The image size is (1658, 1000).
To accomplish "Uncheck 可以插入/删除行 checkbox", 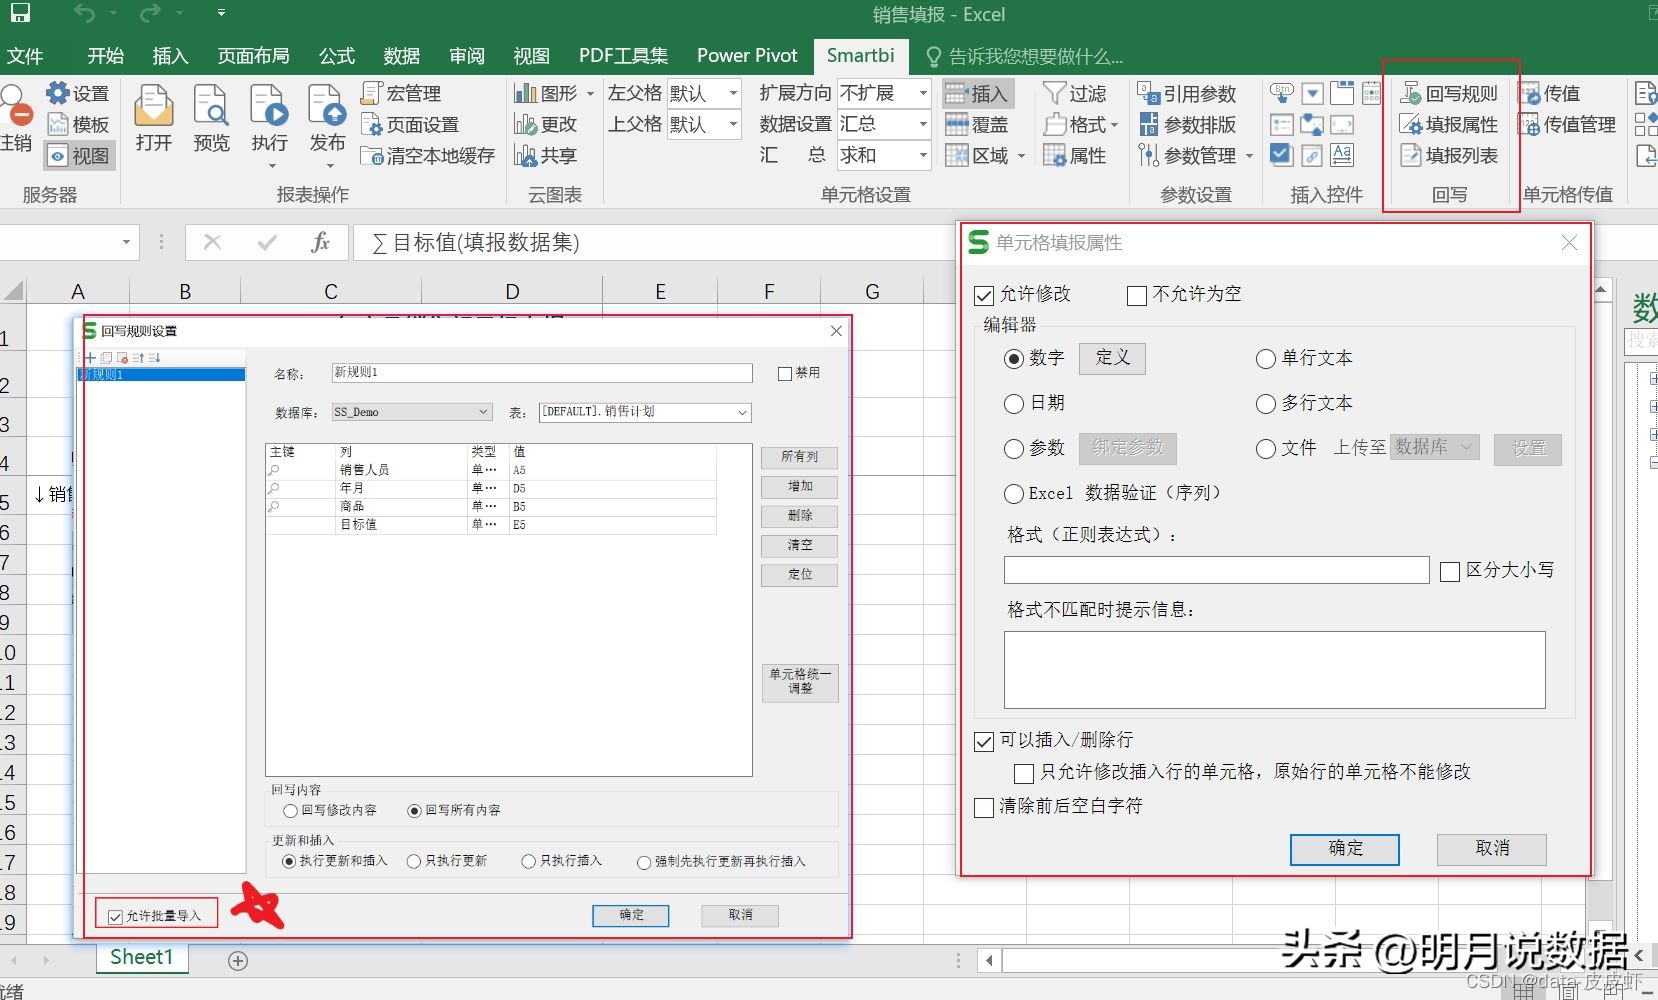I will point(984,741).
